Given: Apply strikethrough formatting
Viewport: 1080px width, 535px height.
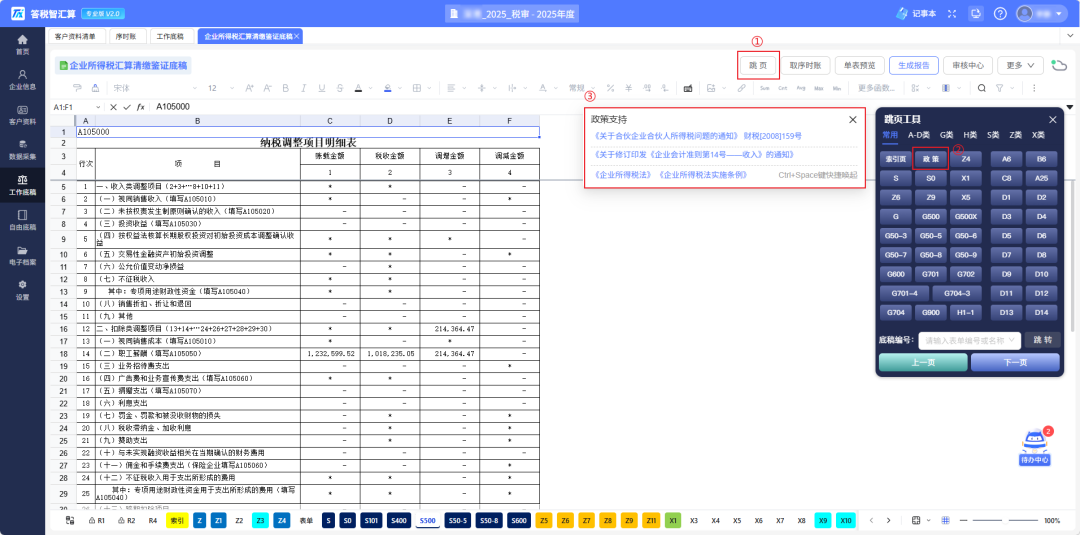Looking at the screenshot, I should click(339, 88).
